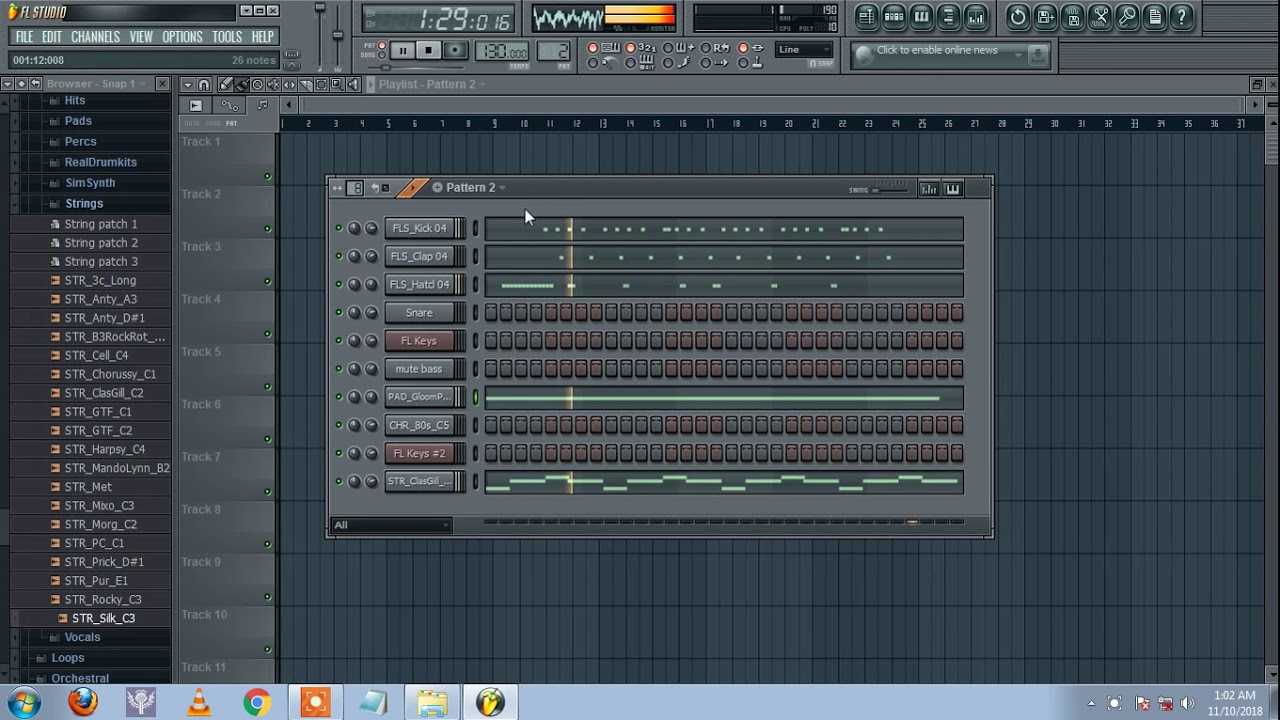1280x720 pixels.
Task: Open Chrome from the taskbar
Action: point(257,702)
